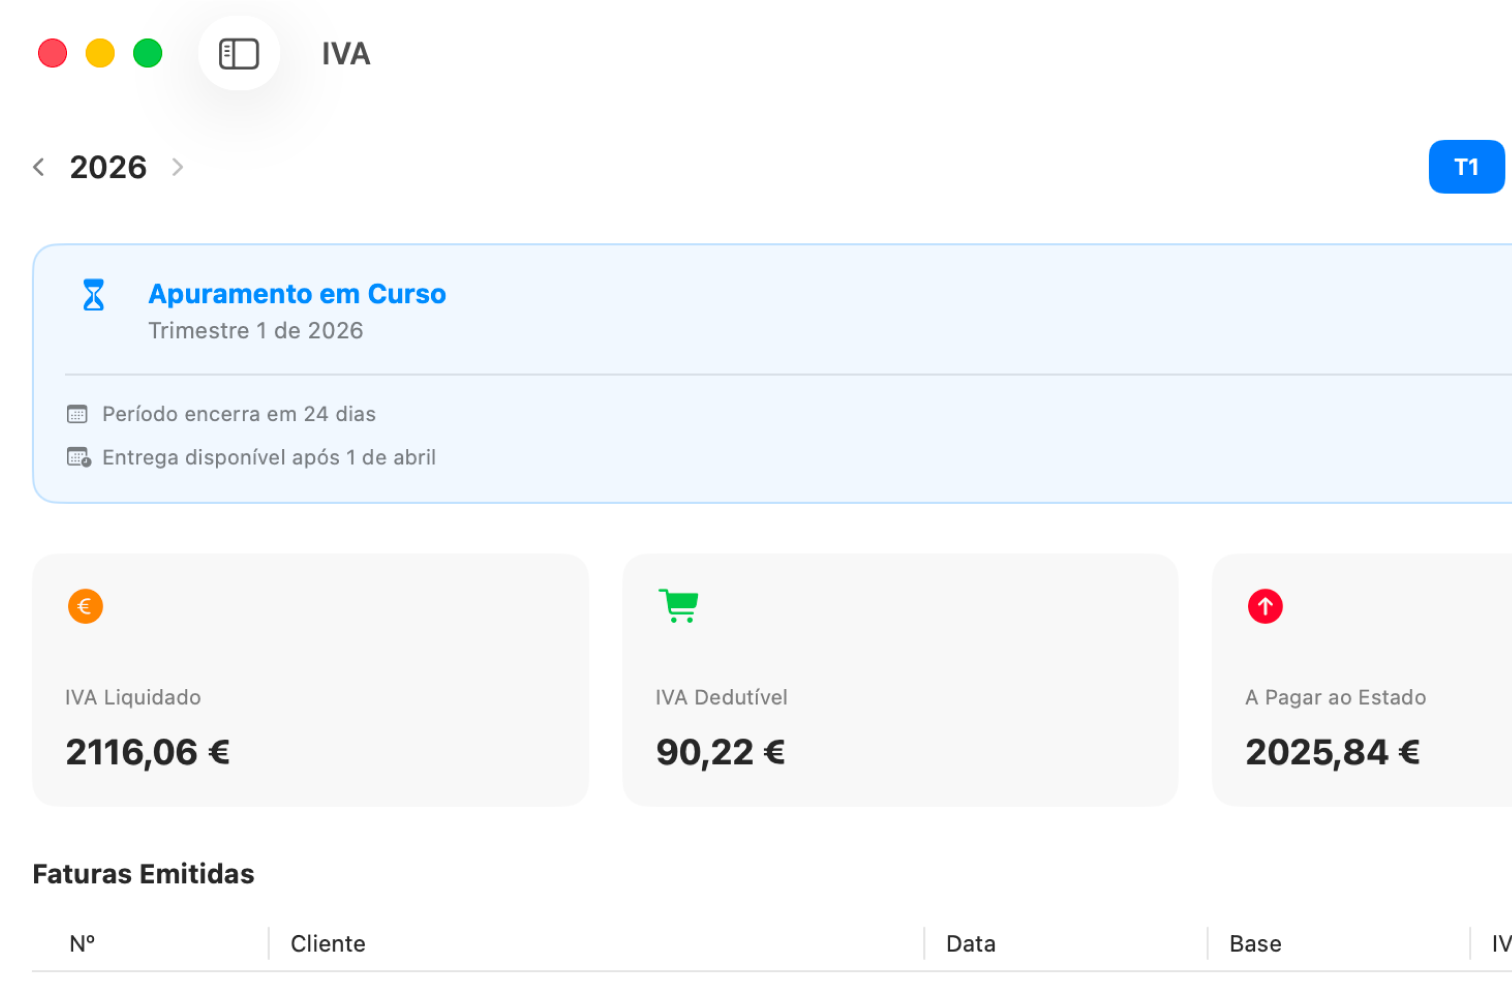Toggle the sidebar with the sidebar icon

point(238,53)
